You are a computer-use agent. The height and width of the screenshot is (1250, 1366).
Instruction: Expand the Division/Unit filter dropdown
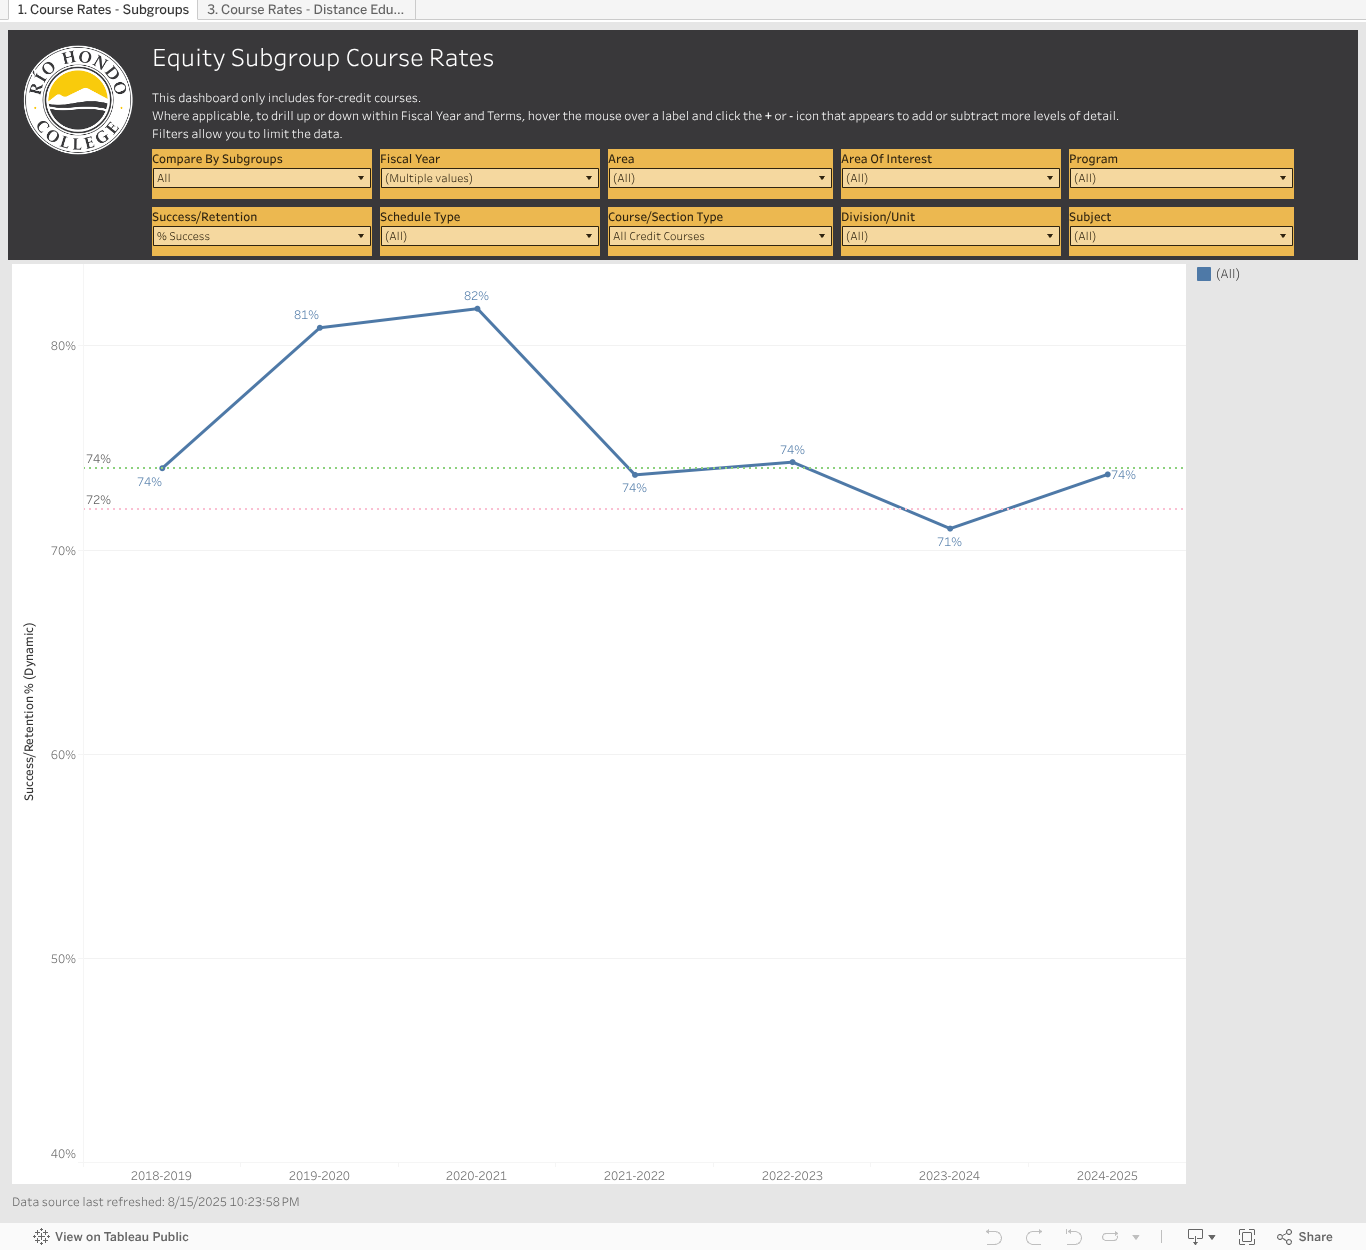(950, 236)
